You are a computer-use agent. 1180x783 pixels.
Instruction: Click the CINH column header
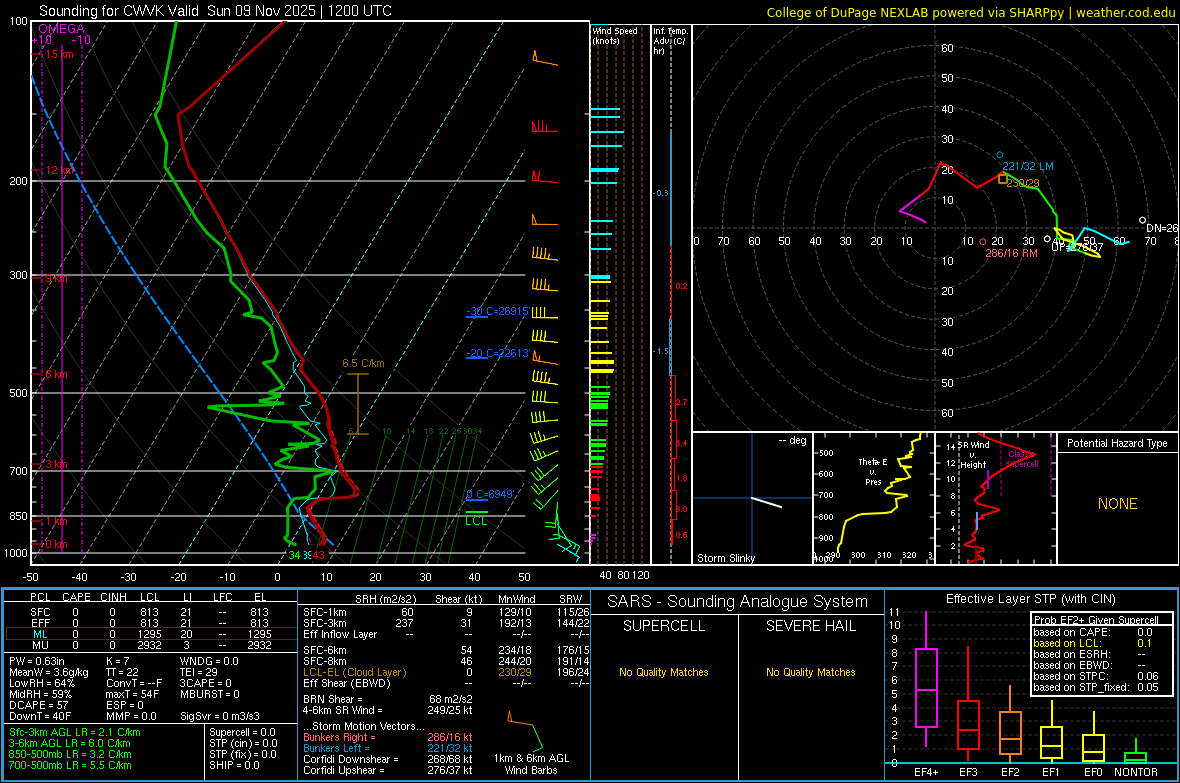click(114, 597)
